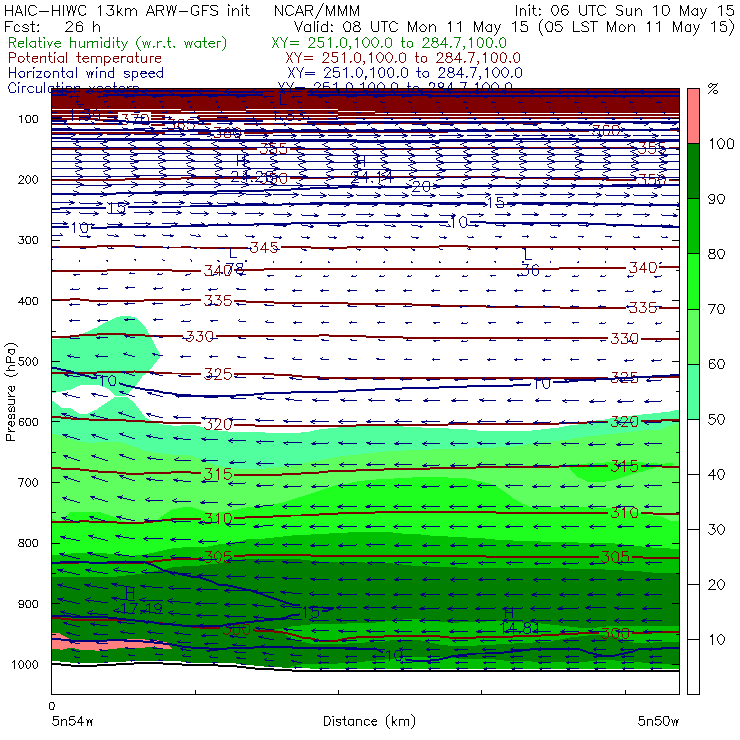The height and width of the screenshot is (740, 740).
Task: Click the 'NCAR/MMM' header text
Action: (317, 11)
